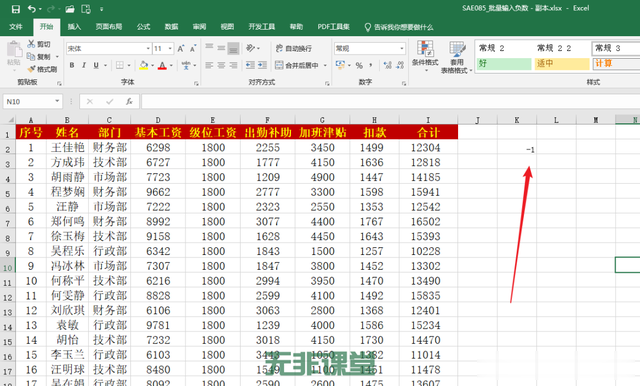Switch to the Insert (插入) tab

click(74, 27)
